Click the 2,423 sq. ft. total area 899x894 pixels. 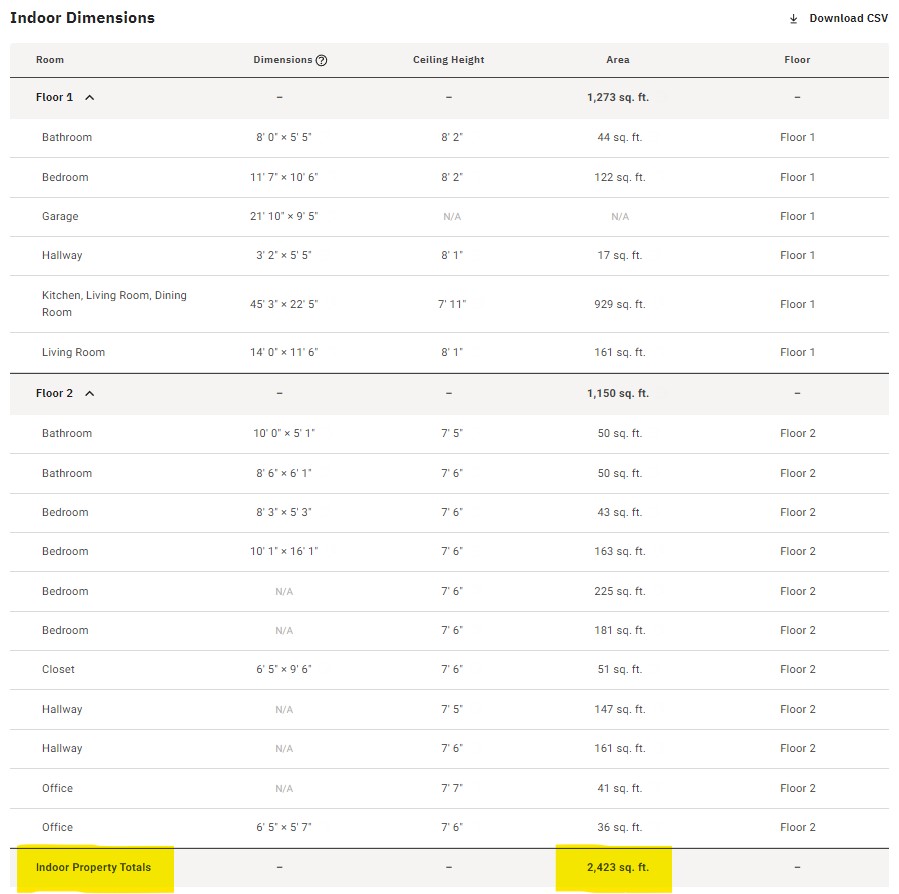pyautogui.click(x=618, y=867)
